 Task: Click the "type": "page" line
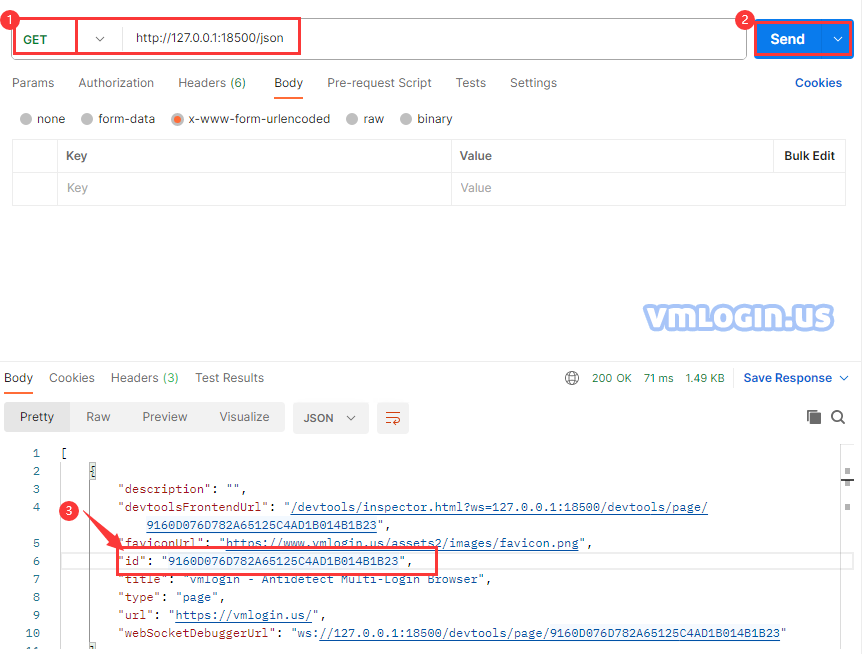pos(171,597)
